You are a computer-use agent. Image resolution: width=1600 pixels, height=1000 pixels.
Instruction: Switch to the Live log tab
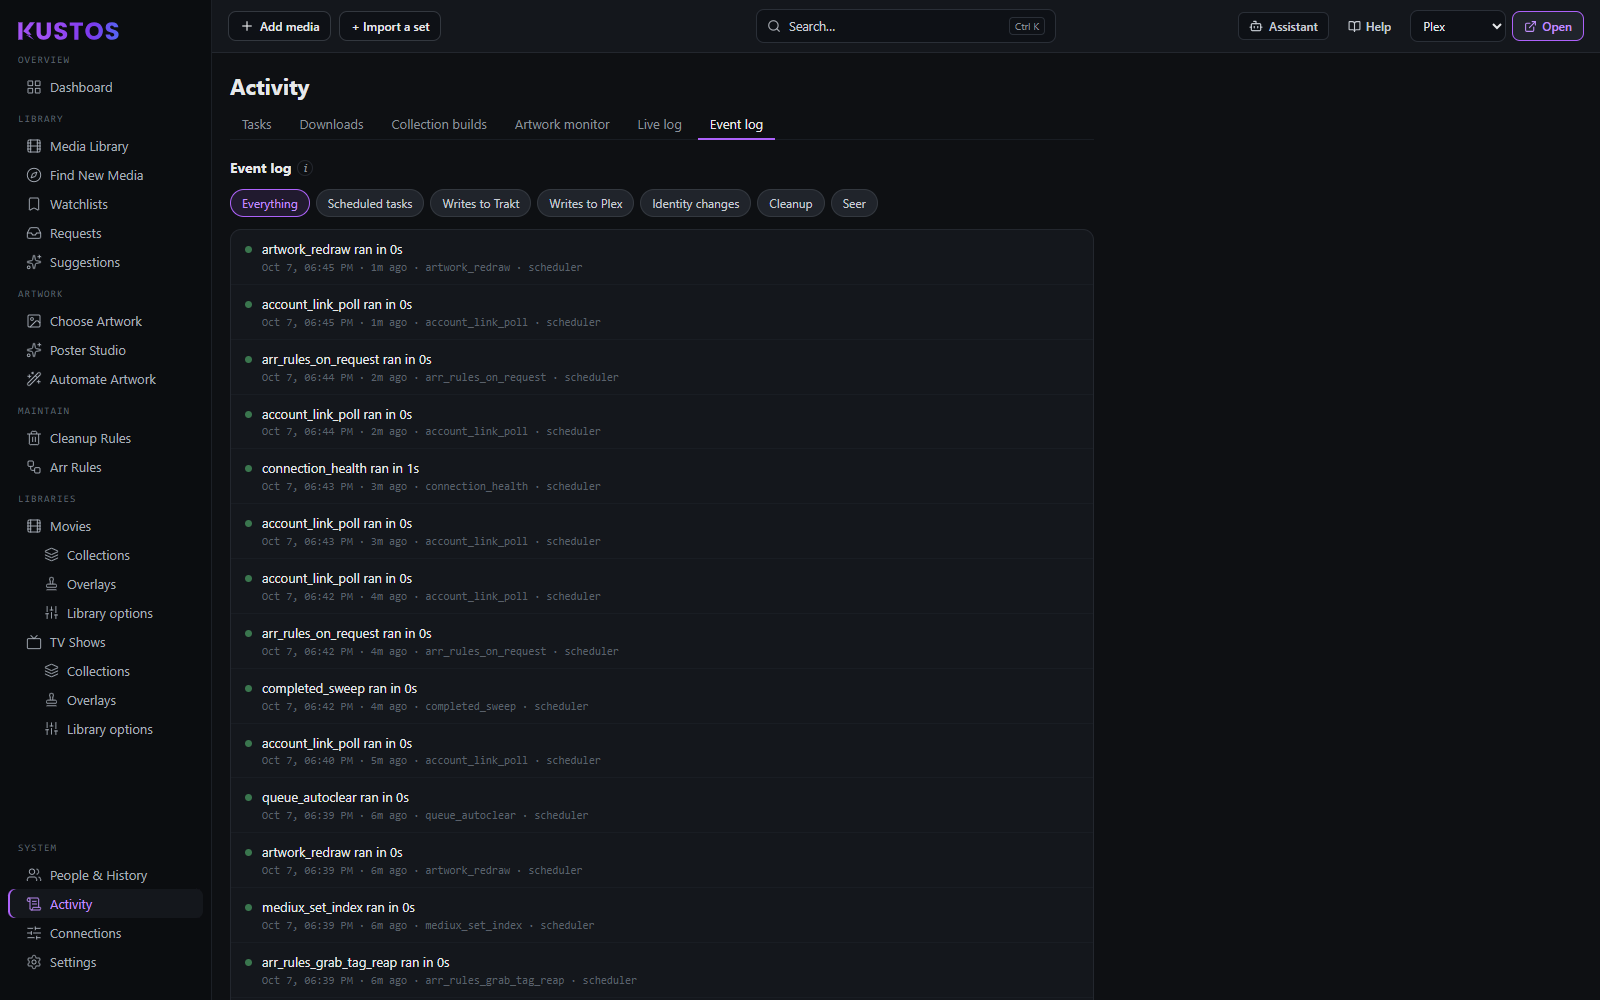click(659, 125)
